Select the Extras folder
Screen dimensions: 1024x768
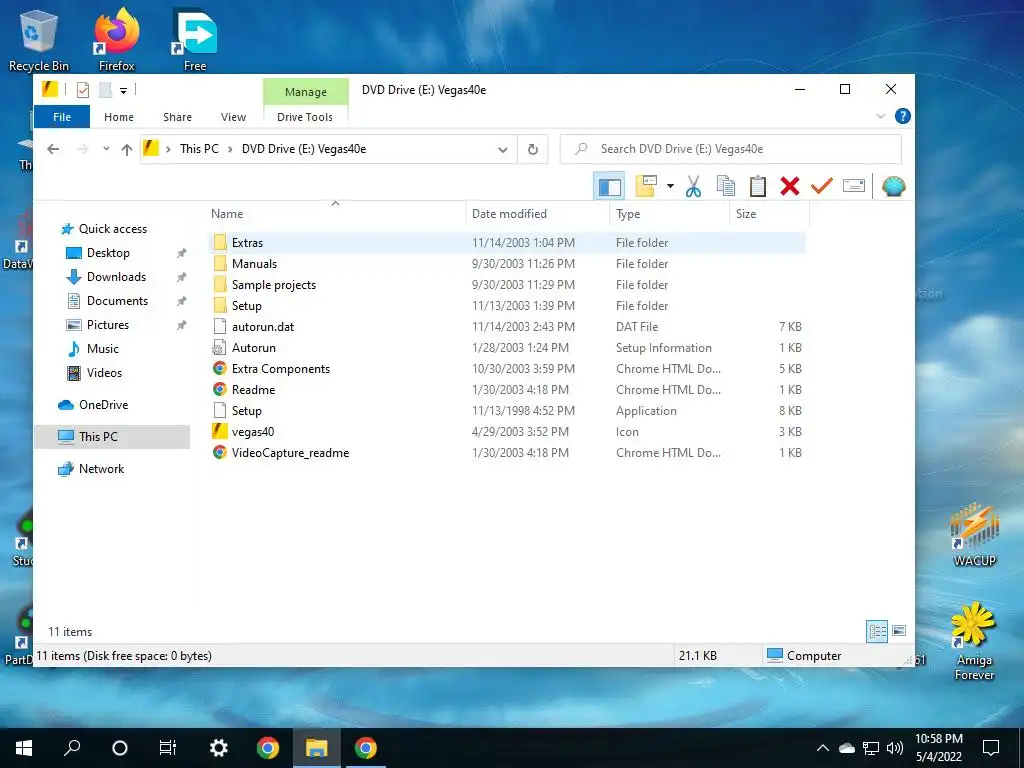(507, 243)
